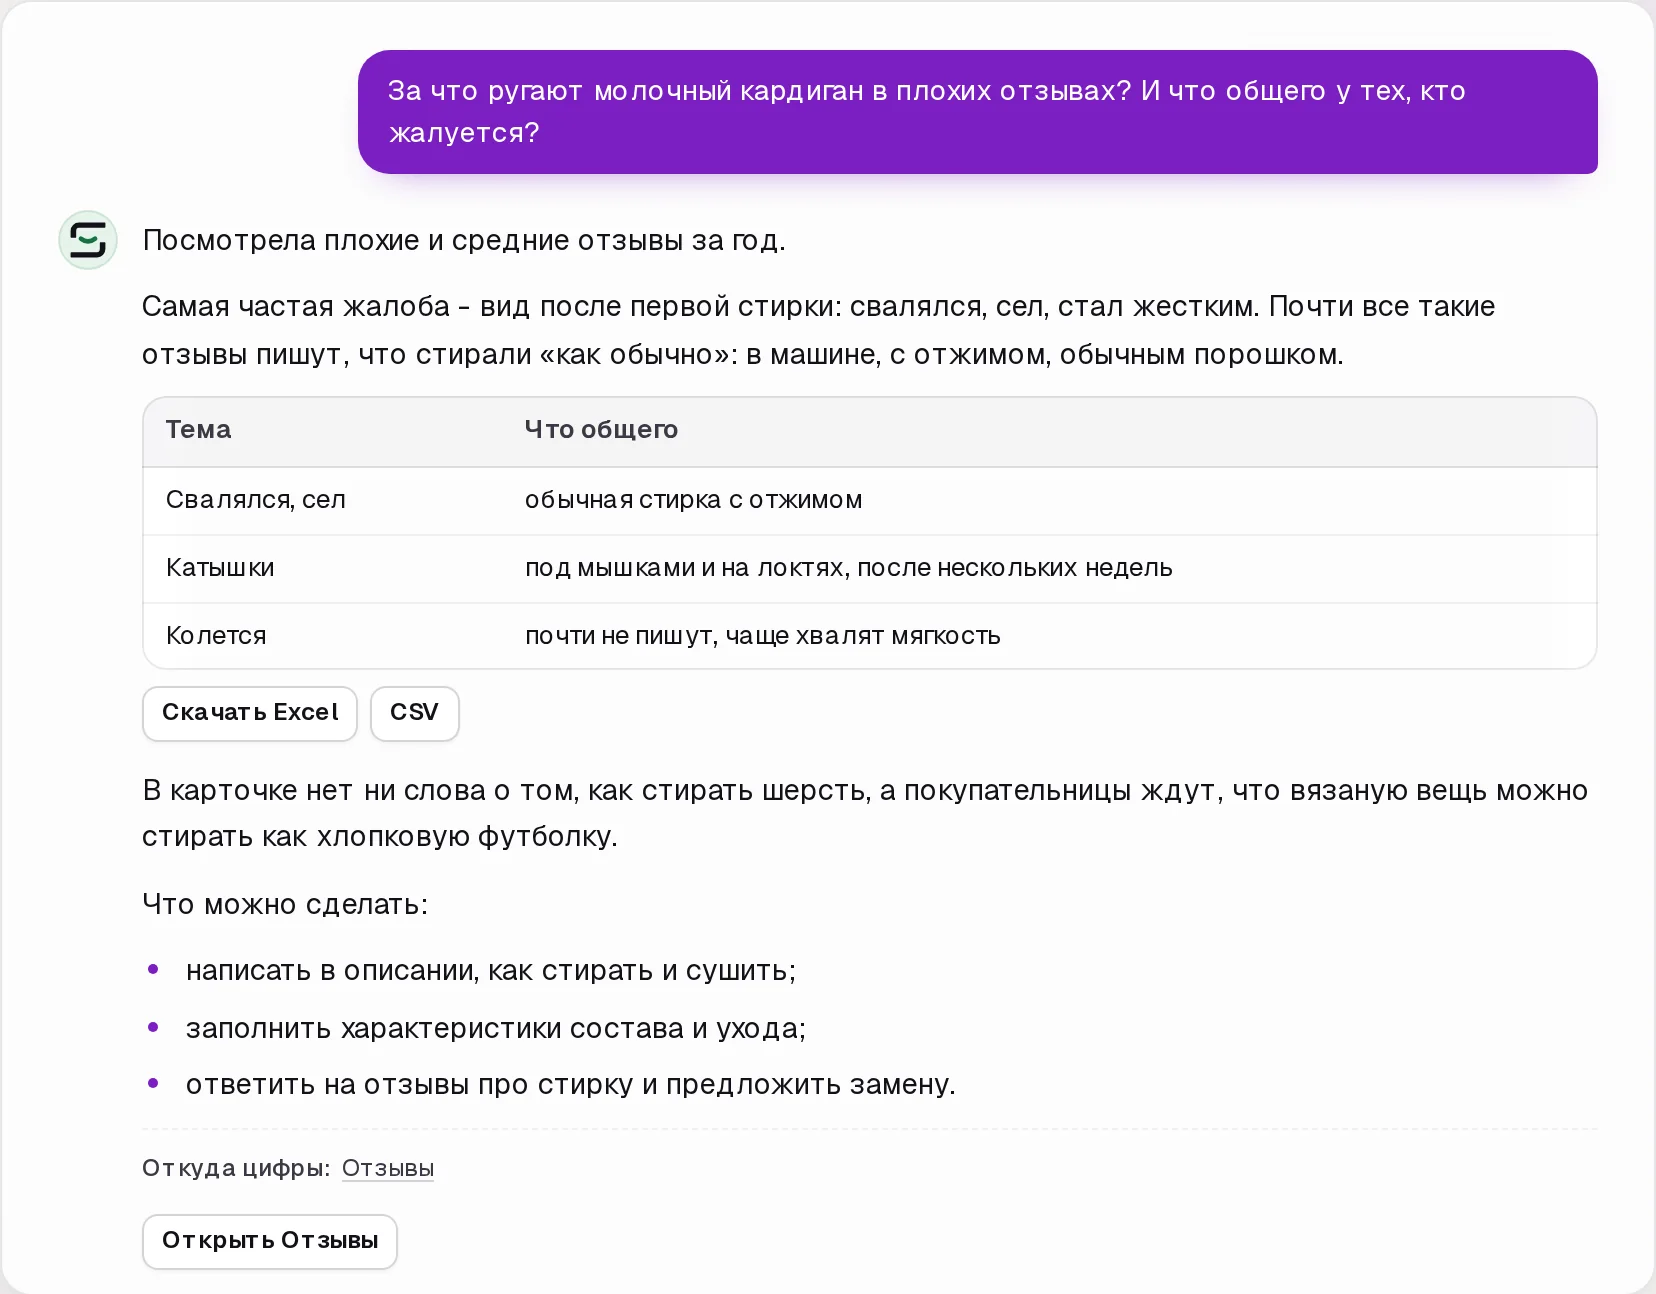This screenshot has width=1656, height=1294.
Task: Click the под мышками и на локтях cell
Action: (848, 568)
